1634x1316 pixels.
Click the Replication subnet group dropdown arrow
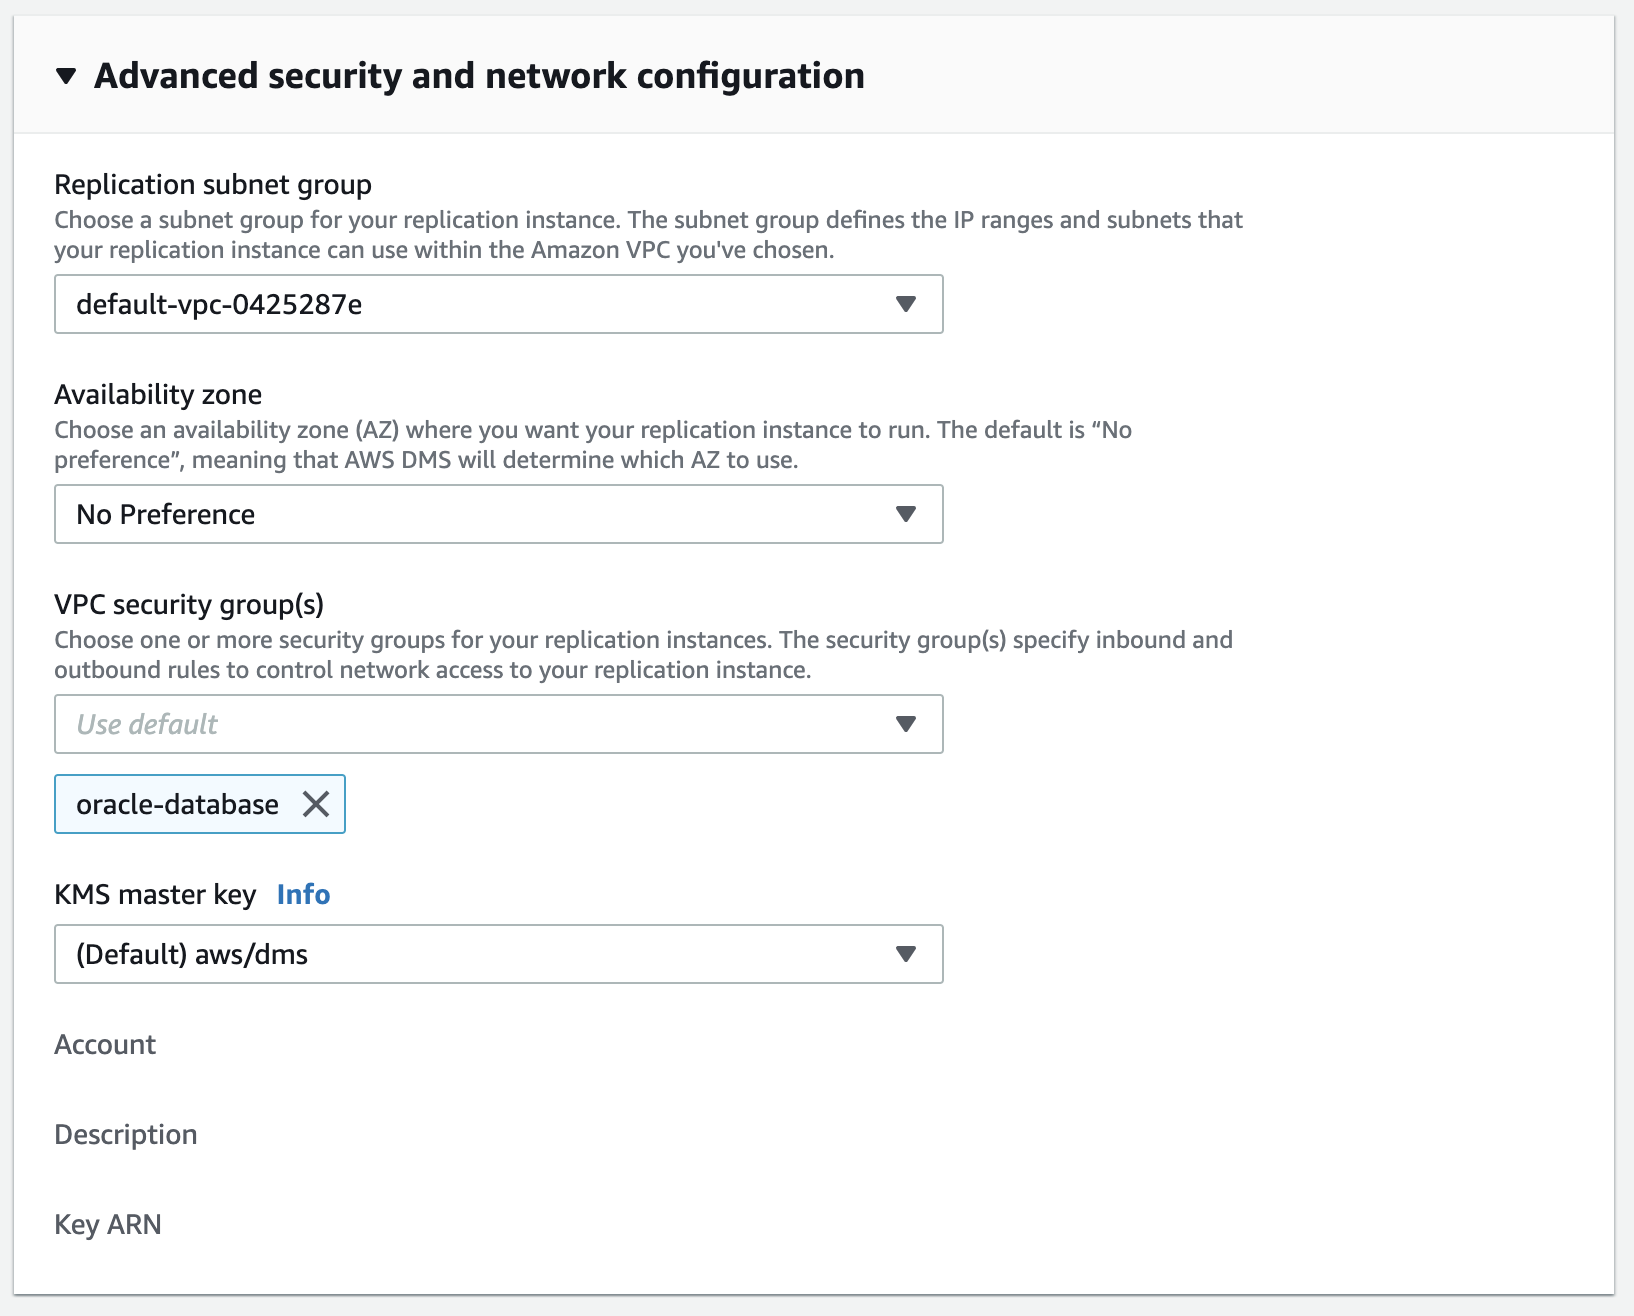tap(906, 305)
